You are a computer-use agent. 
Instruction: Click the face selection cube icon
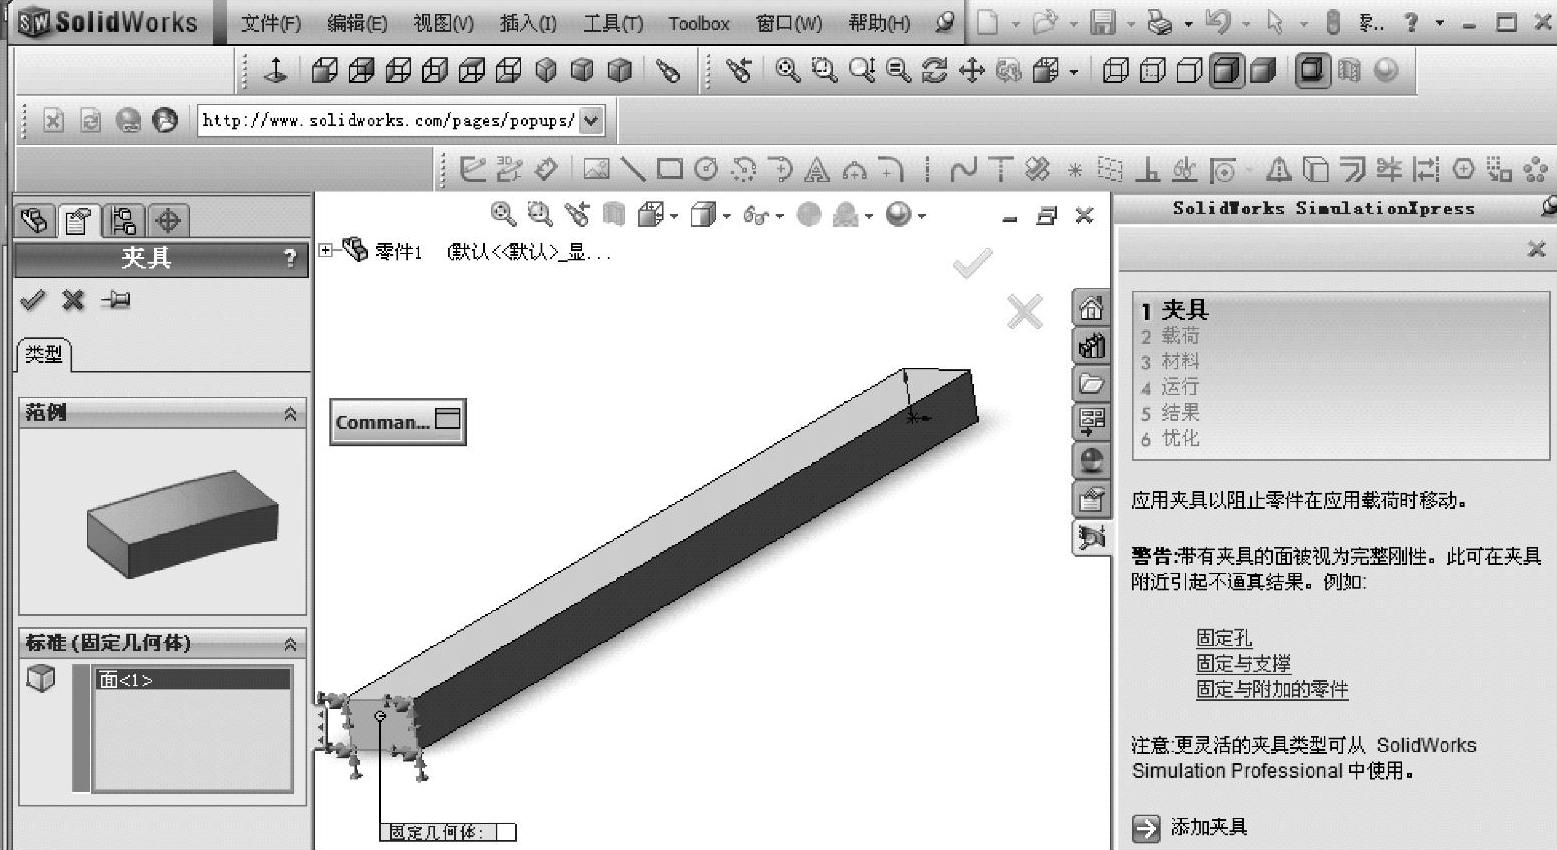click(x=41, y=679)
